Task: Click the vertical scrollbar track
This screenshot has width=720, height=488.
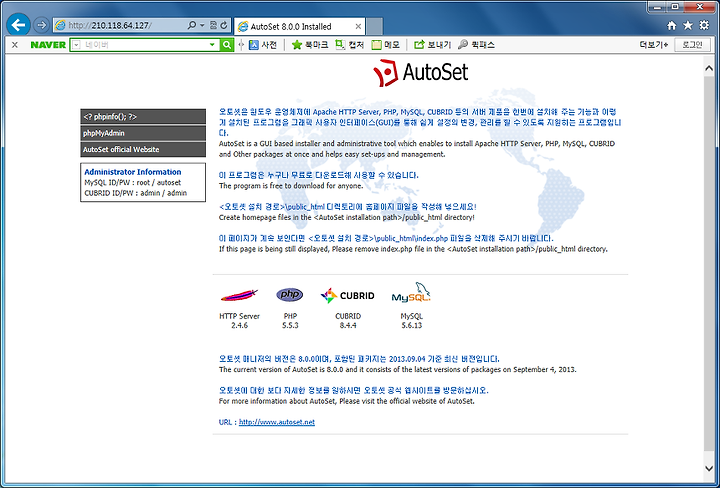Action: (709, 266)
